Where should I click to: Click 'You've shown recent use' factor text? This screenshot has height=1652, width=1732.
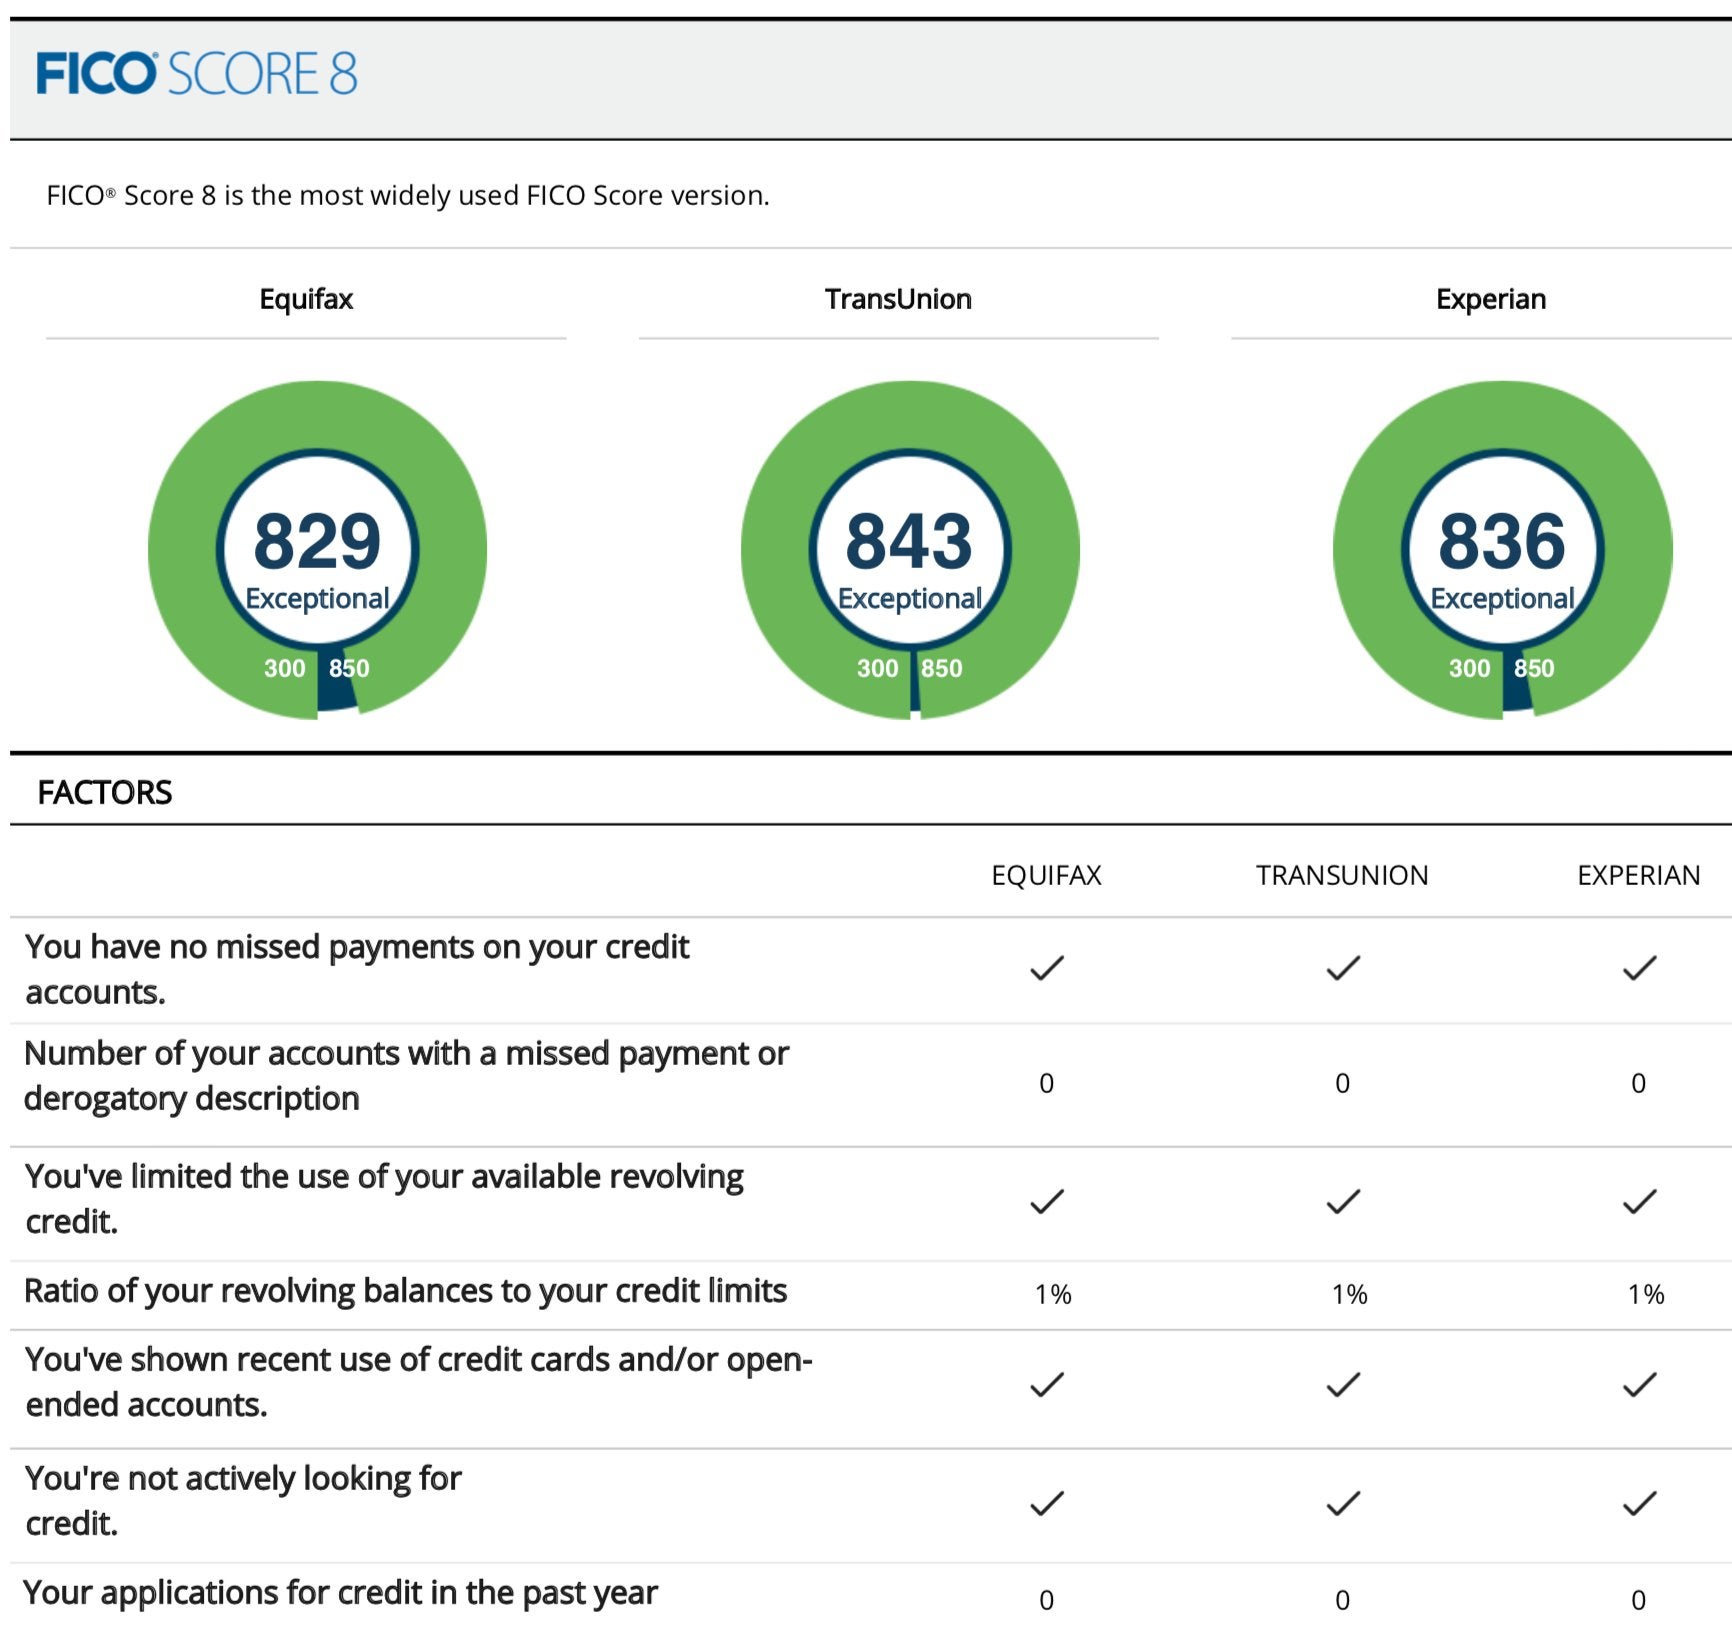pyautogui.click(x=418, y=1382)
